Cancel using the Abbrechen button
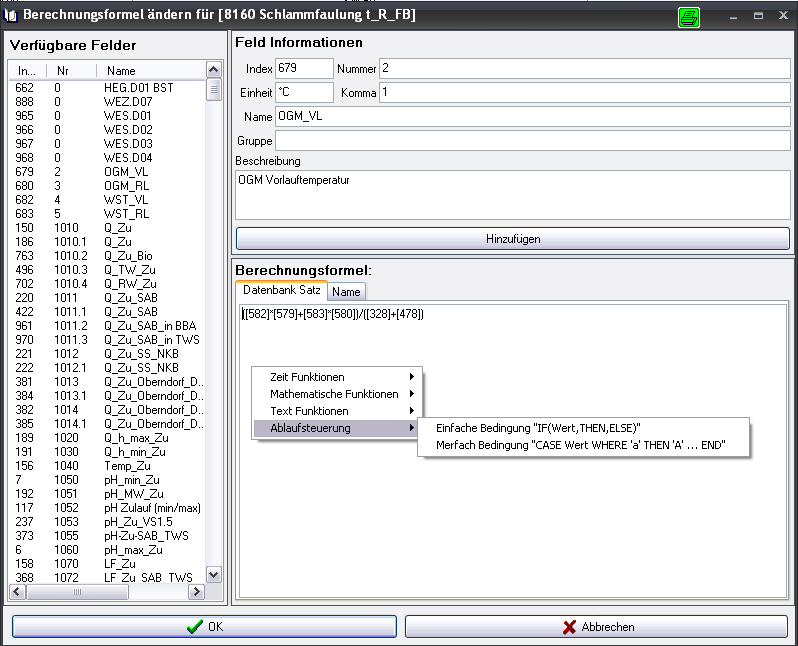 tap(597, 627)
